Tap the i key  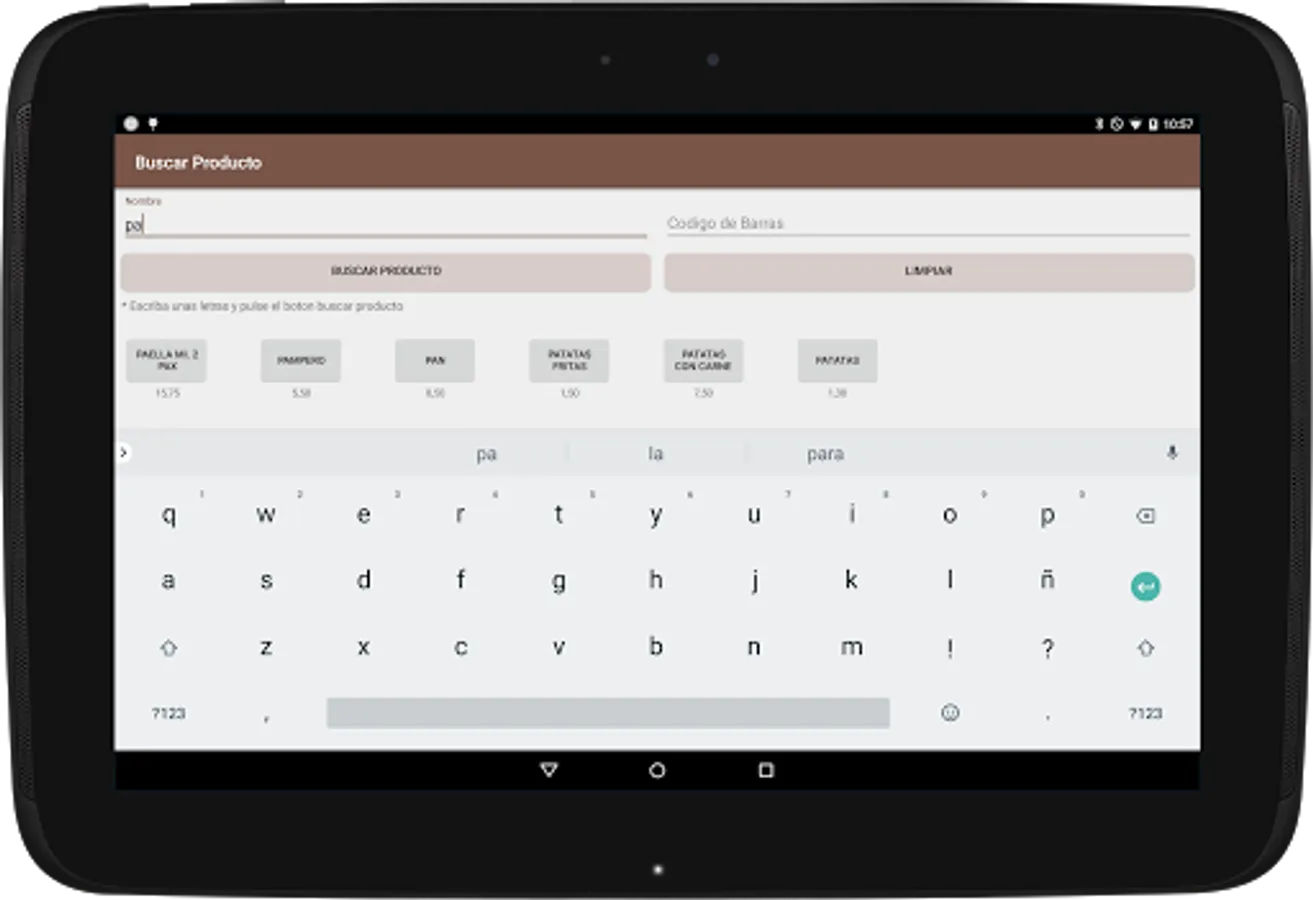852,516
